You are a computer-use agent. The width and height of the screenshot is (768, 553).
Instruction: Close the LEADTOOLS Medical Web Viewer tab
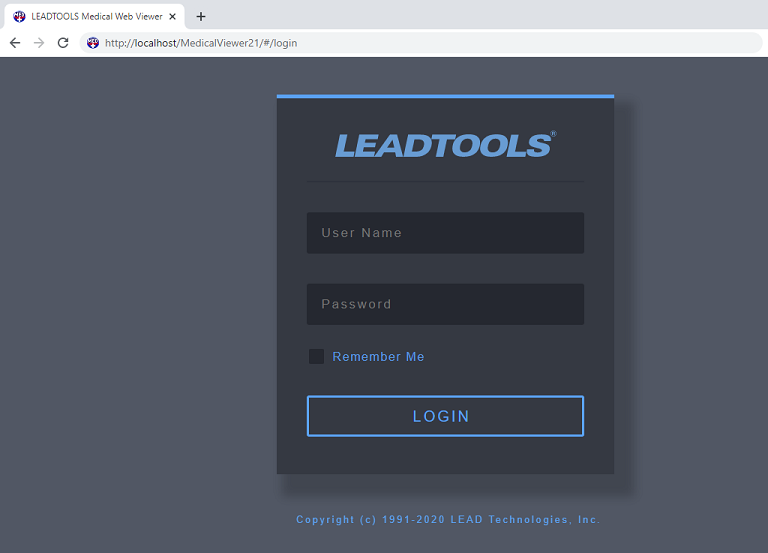[x=172, y=17]
